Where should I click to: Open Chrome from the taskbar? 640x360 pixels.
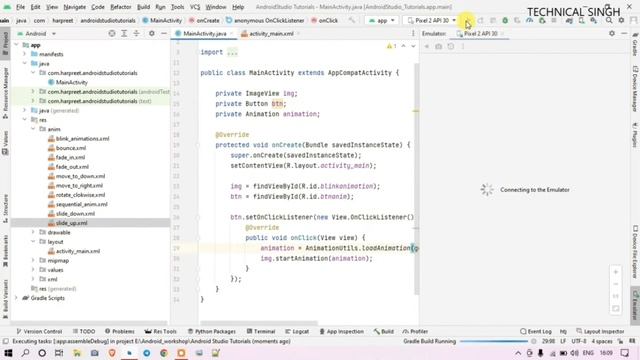(164, 353)
